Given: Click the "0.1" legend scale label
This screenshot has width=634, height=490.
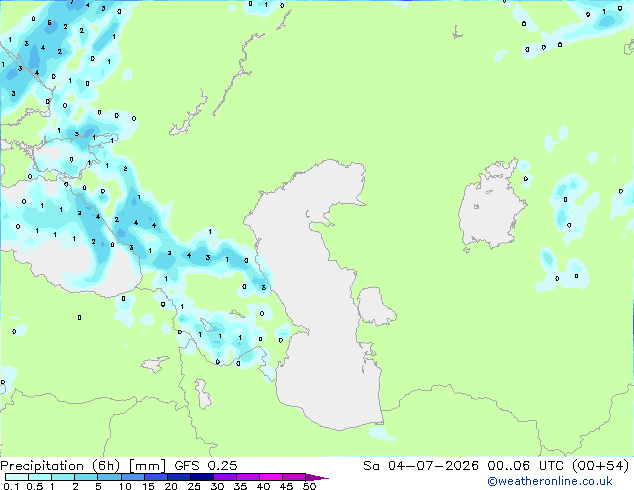Looking at the screenshot, I should coord(11,486).
